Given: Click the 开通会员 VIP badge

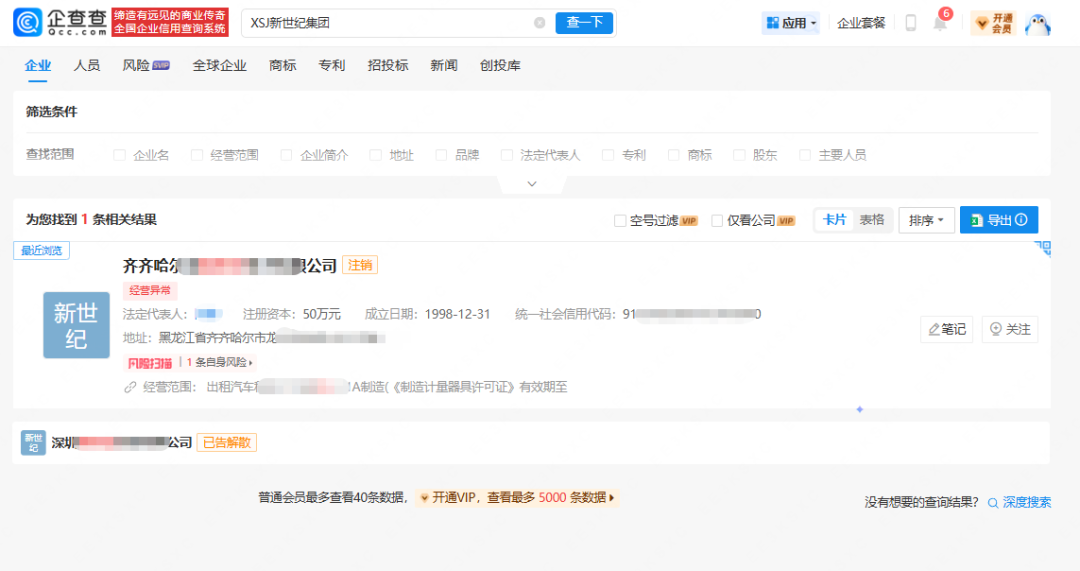Looking at the screenshot, I should [x=993, y=23].
